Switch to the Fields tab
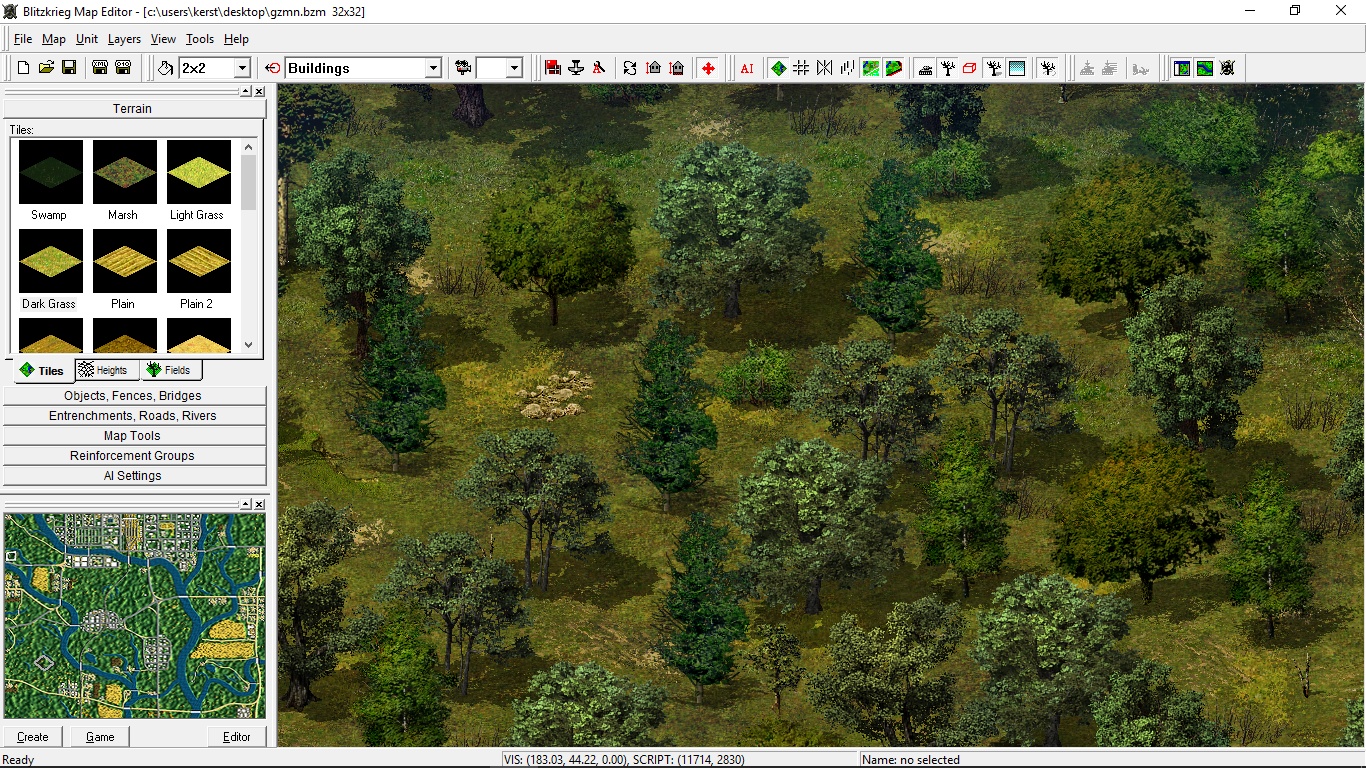 pyautogui.click(x=170, y=370)
